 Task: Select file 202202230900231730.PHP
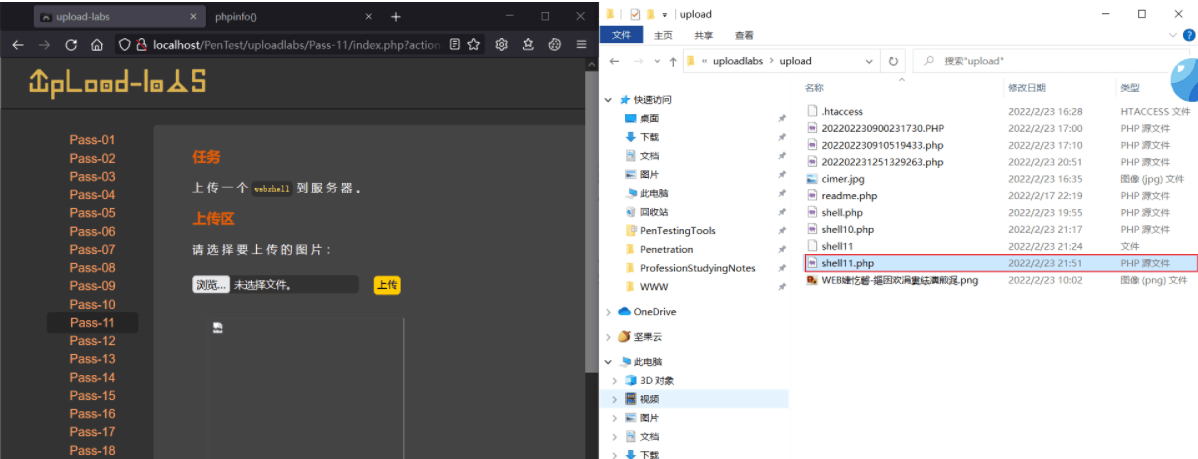coord(882,128)
